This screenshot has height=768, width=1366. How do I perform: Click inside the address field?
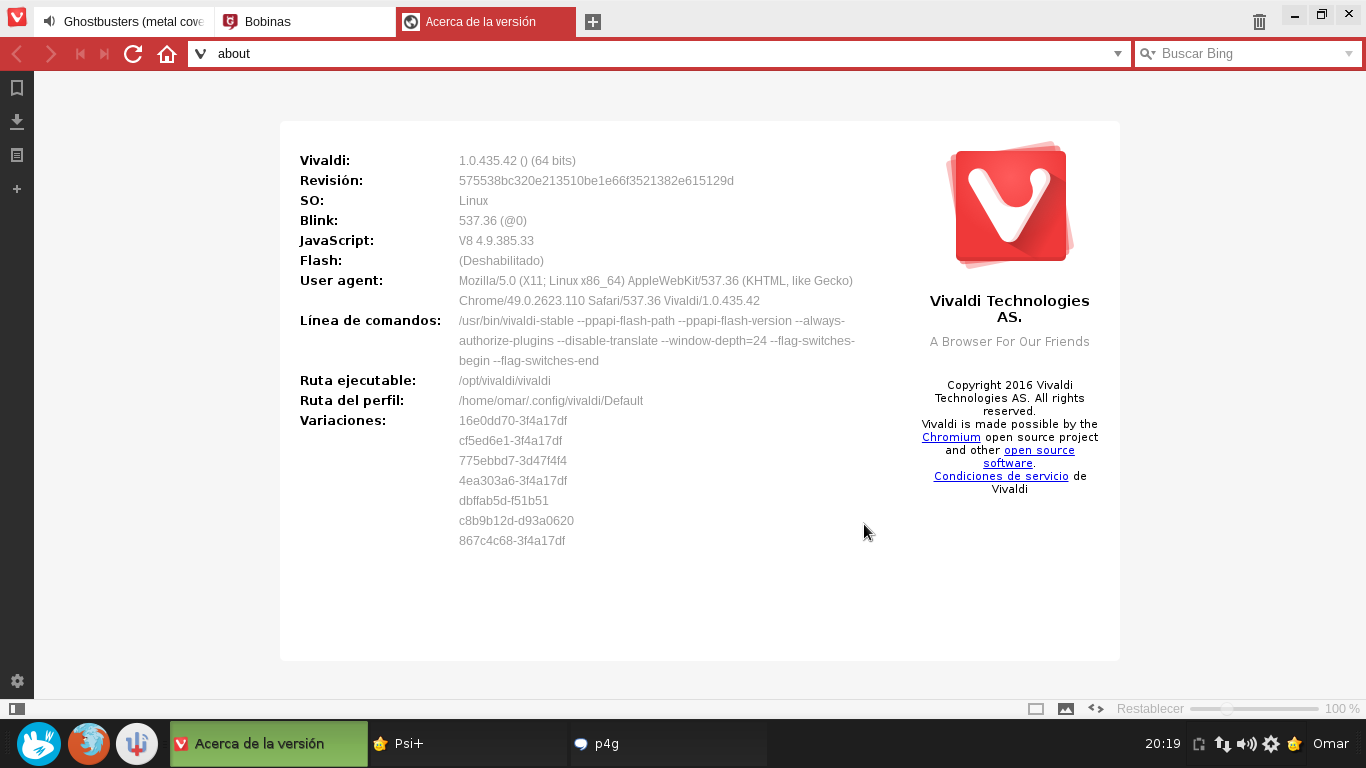click(x=660, y=54)
